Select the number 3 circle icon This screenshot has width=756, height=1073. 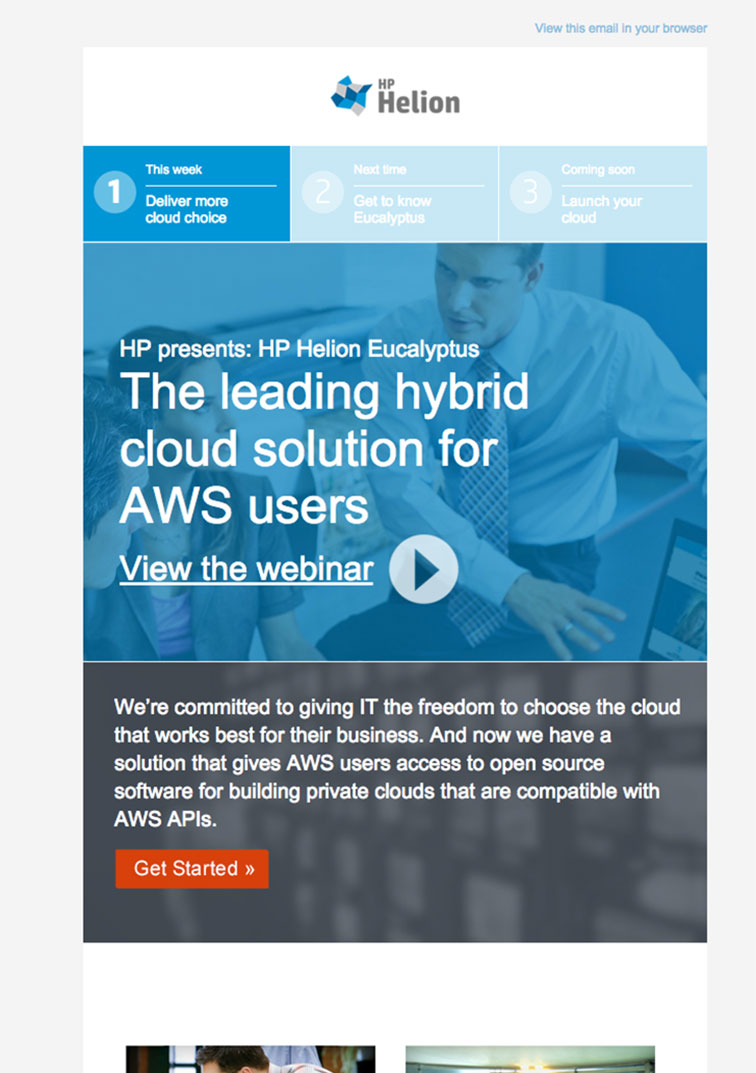(530, 192)
